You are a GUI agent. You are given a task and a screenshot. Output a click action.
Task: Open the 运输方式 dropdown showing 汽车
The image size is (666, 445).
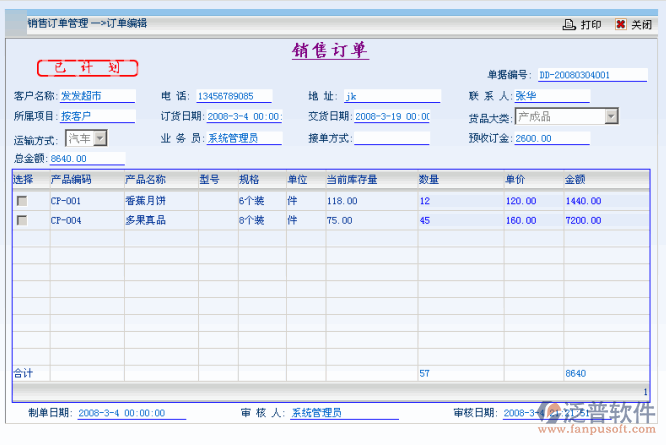[x=100, y=138]
